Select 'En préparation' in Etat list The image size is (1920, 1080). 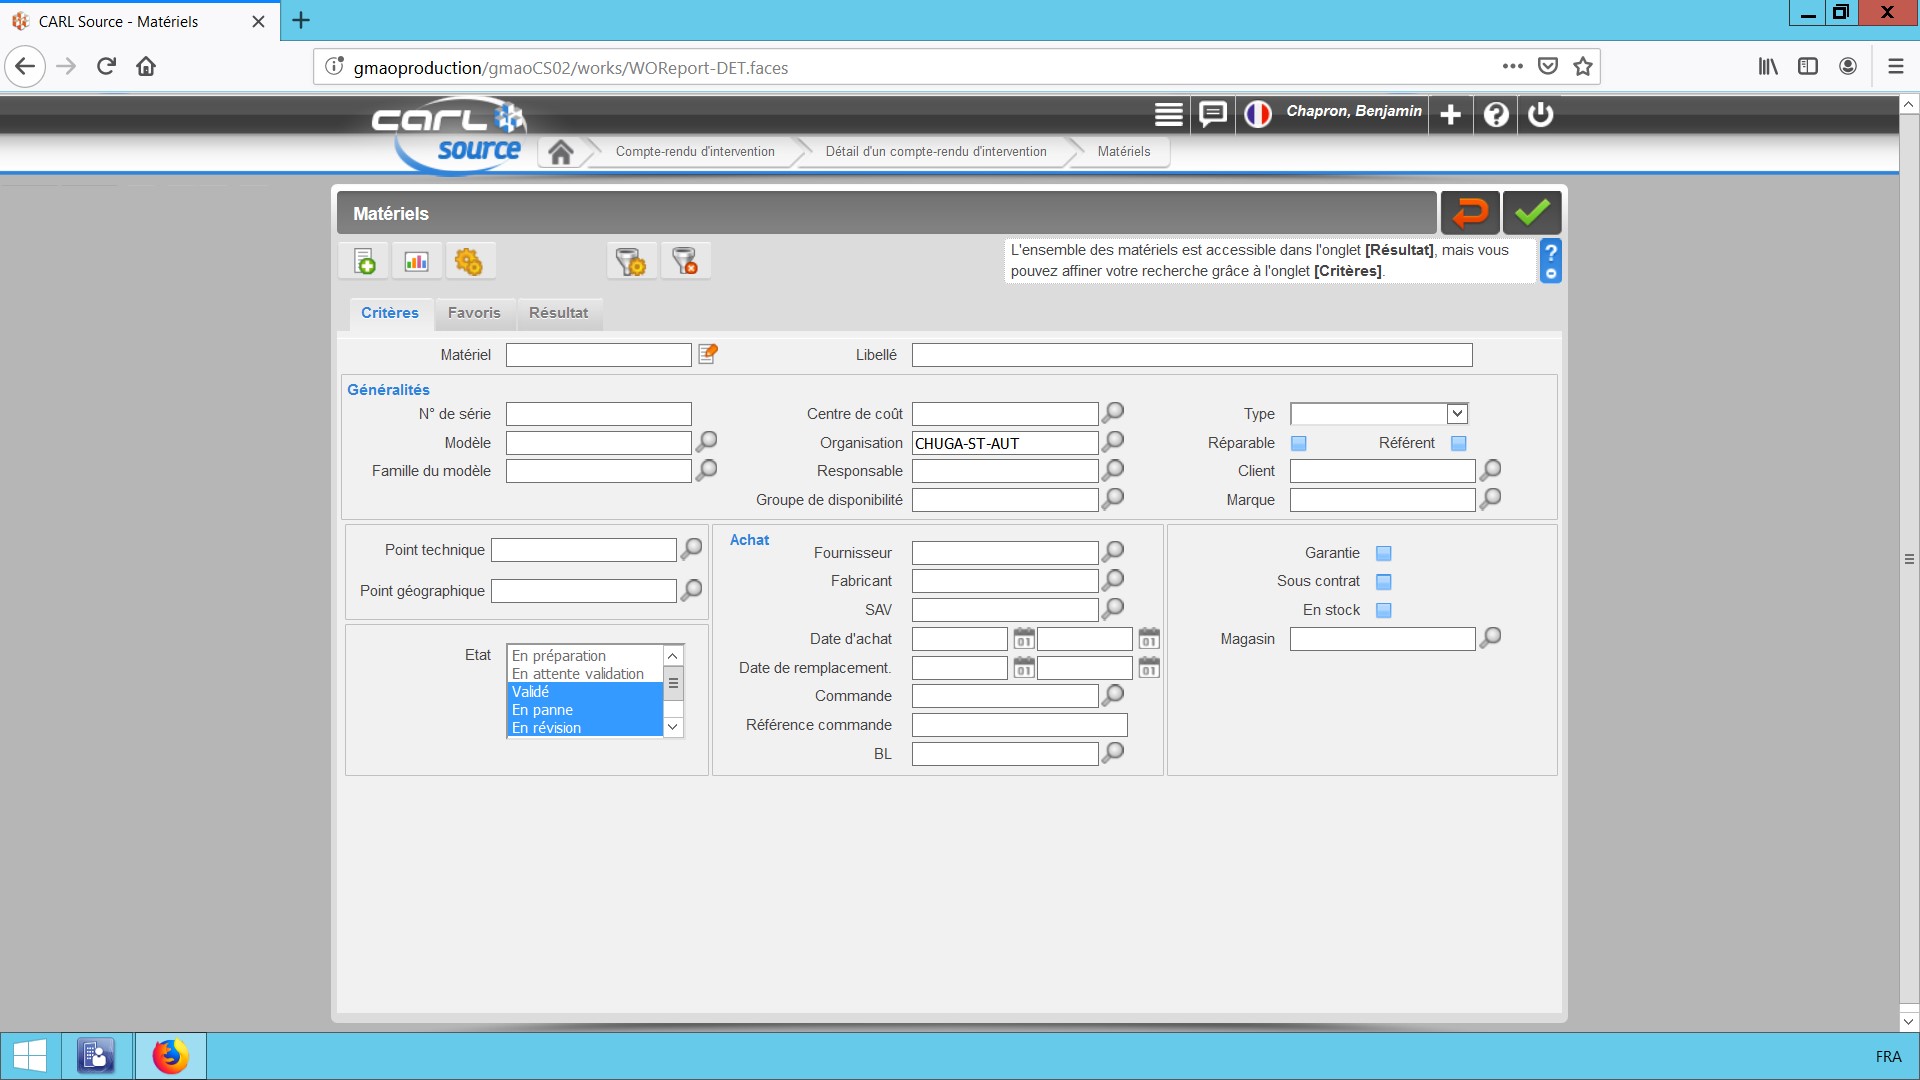559,656
